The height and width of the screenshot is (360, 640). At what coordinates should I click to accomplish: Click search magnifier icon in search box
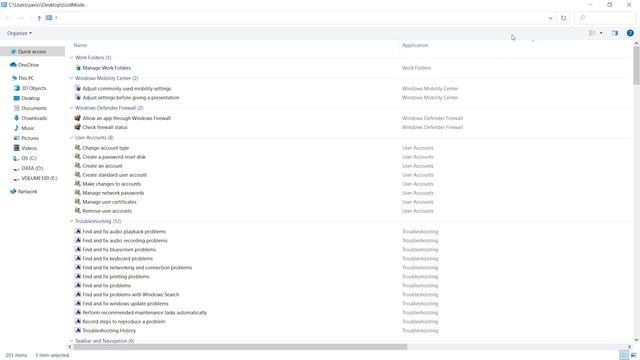pyautogui.click(x=582, y=18)
